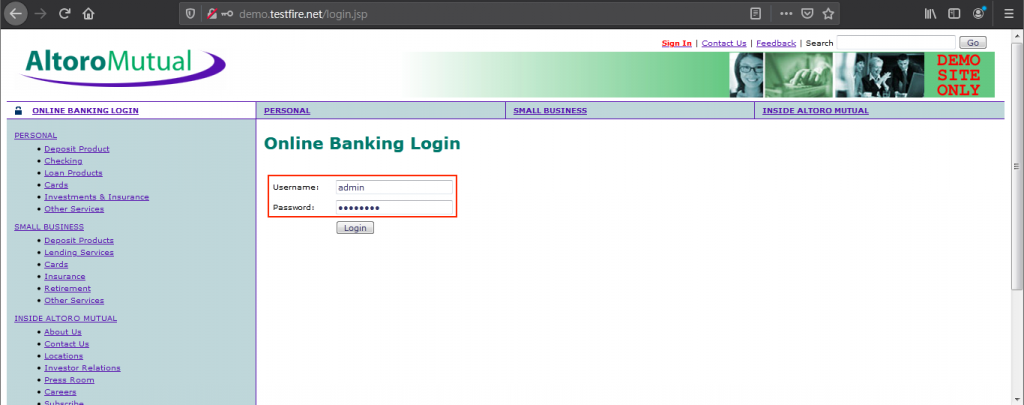Click the woman with glasses banner photo

point(746,74)
